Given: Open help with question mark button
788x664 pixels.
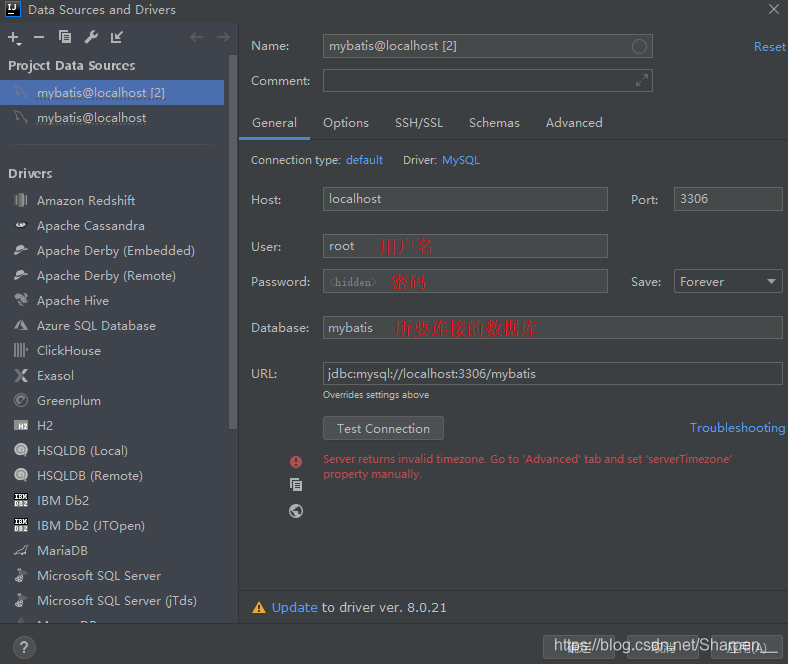Looking at the screenshot, I should point(24,647).
